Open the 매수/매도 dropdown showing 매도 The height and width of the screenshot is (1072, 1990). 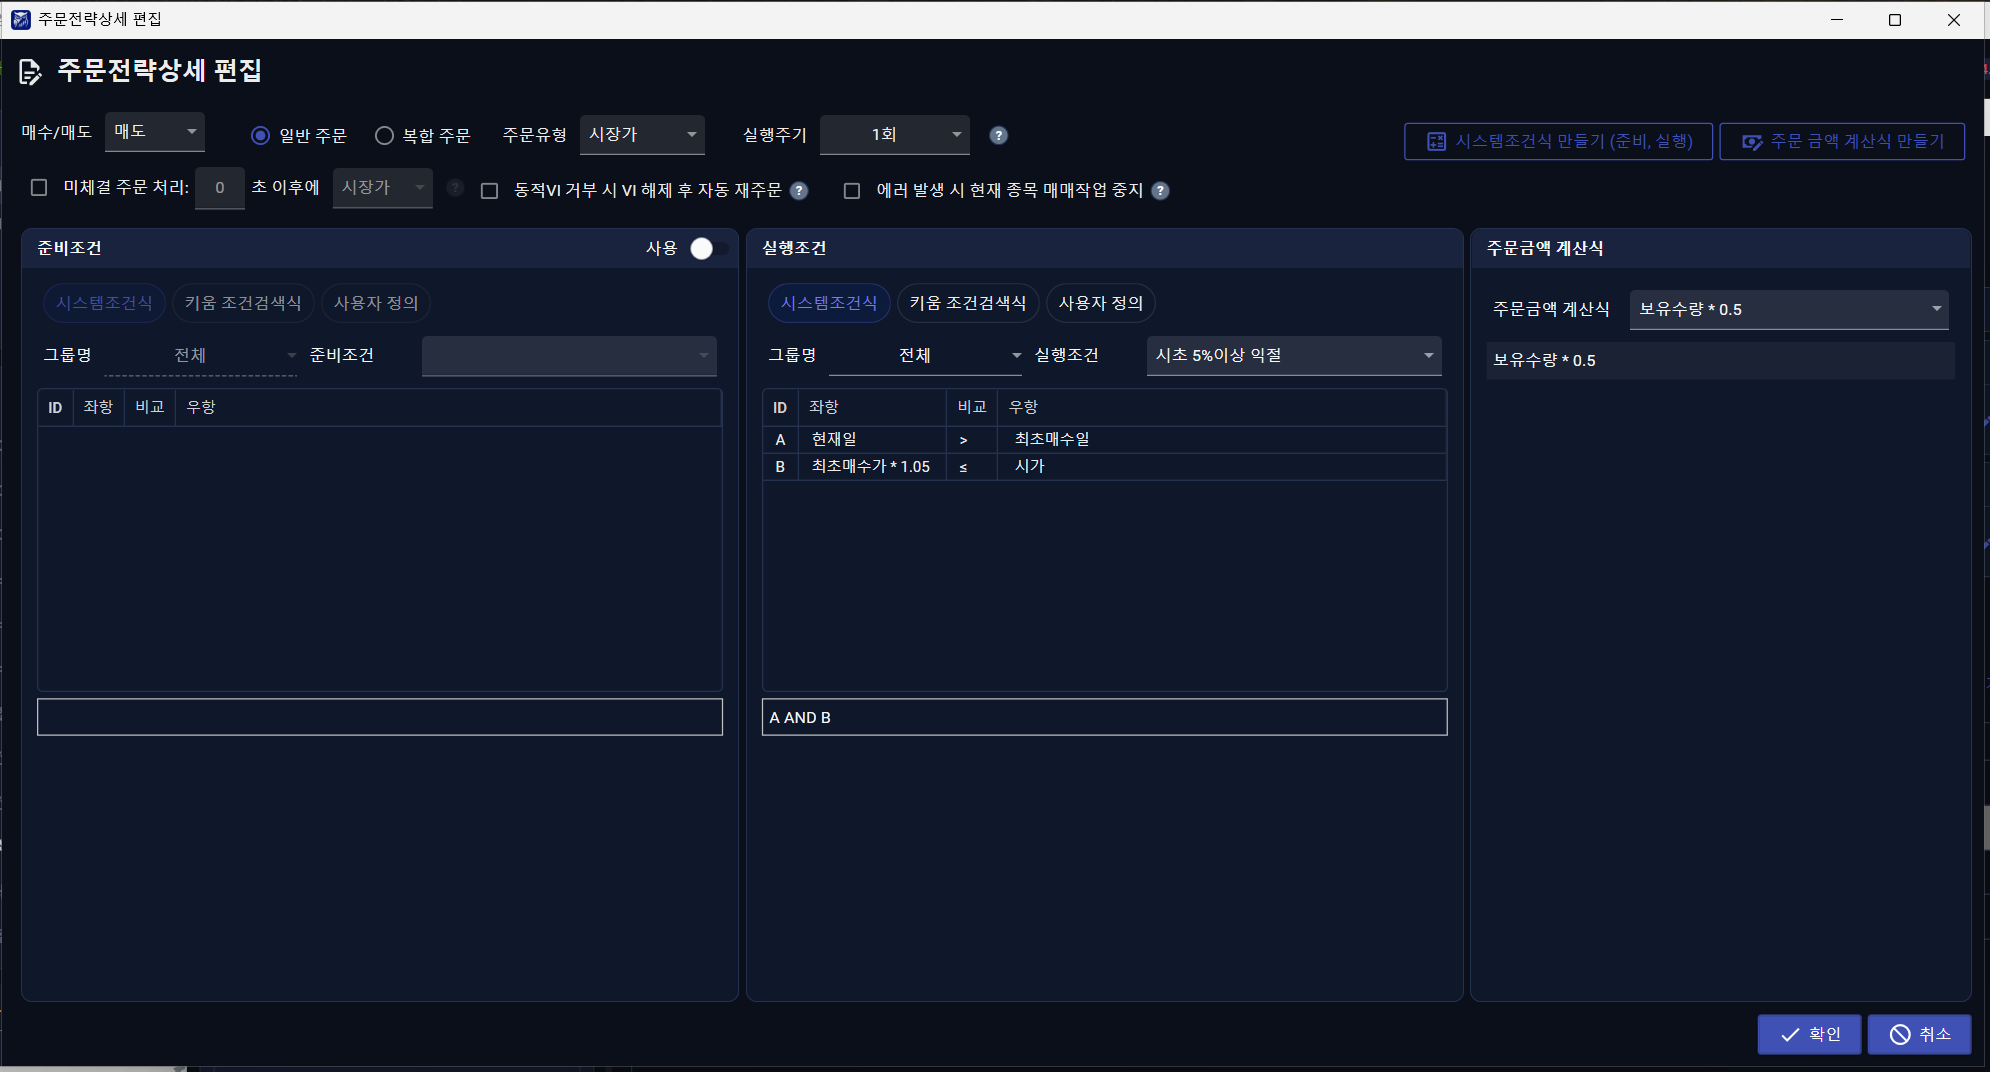tap(155, 132)
